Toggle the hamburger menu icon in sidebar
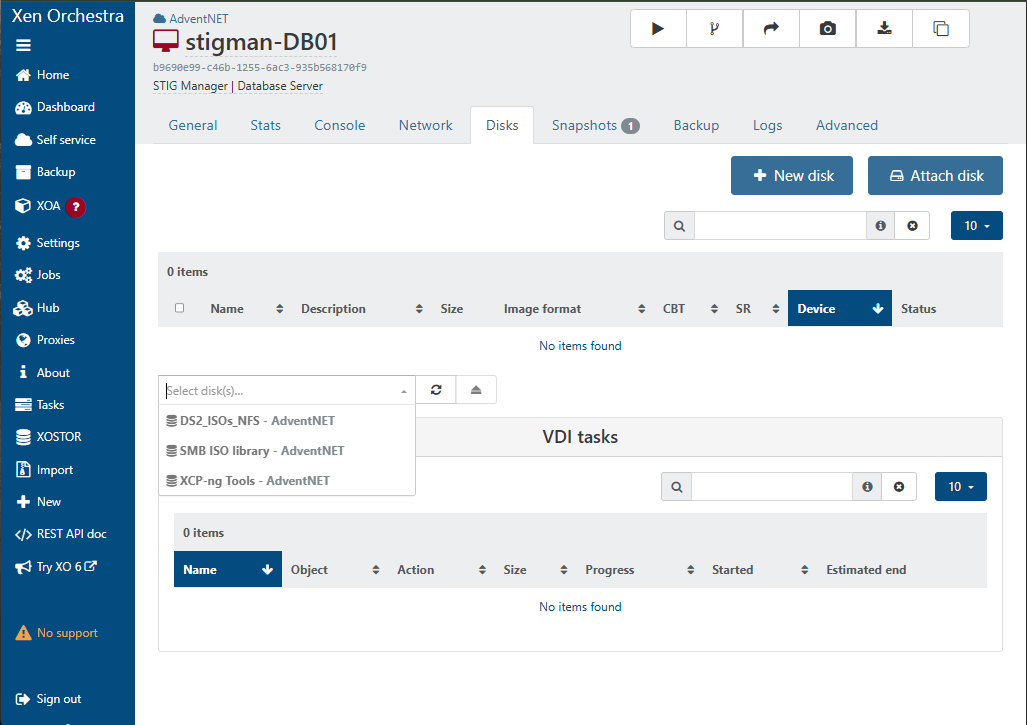The height and width of the screenshot is (725, 1027). [x=24, y=45]
